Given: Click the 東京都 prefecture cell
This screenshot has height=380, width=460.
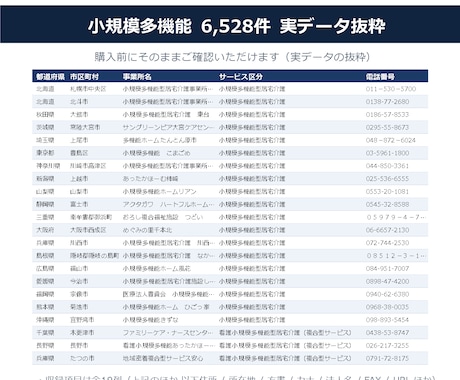Looking at the screenshot, I should point(45,153).
